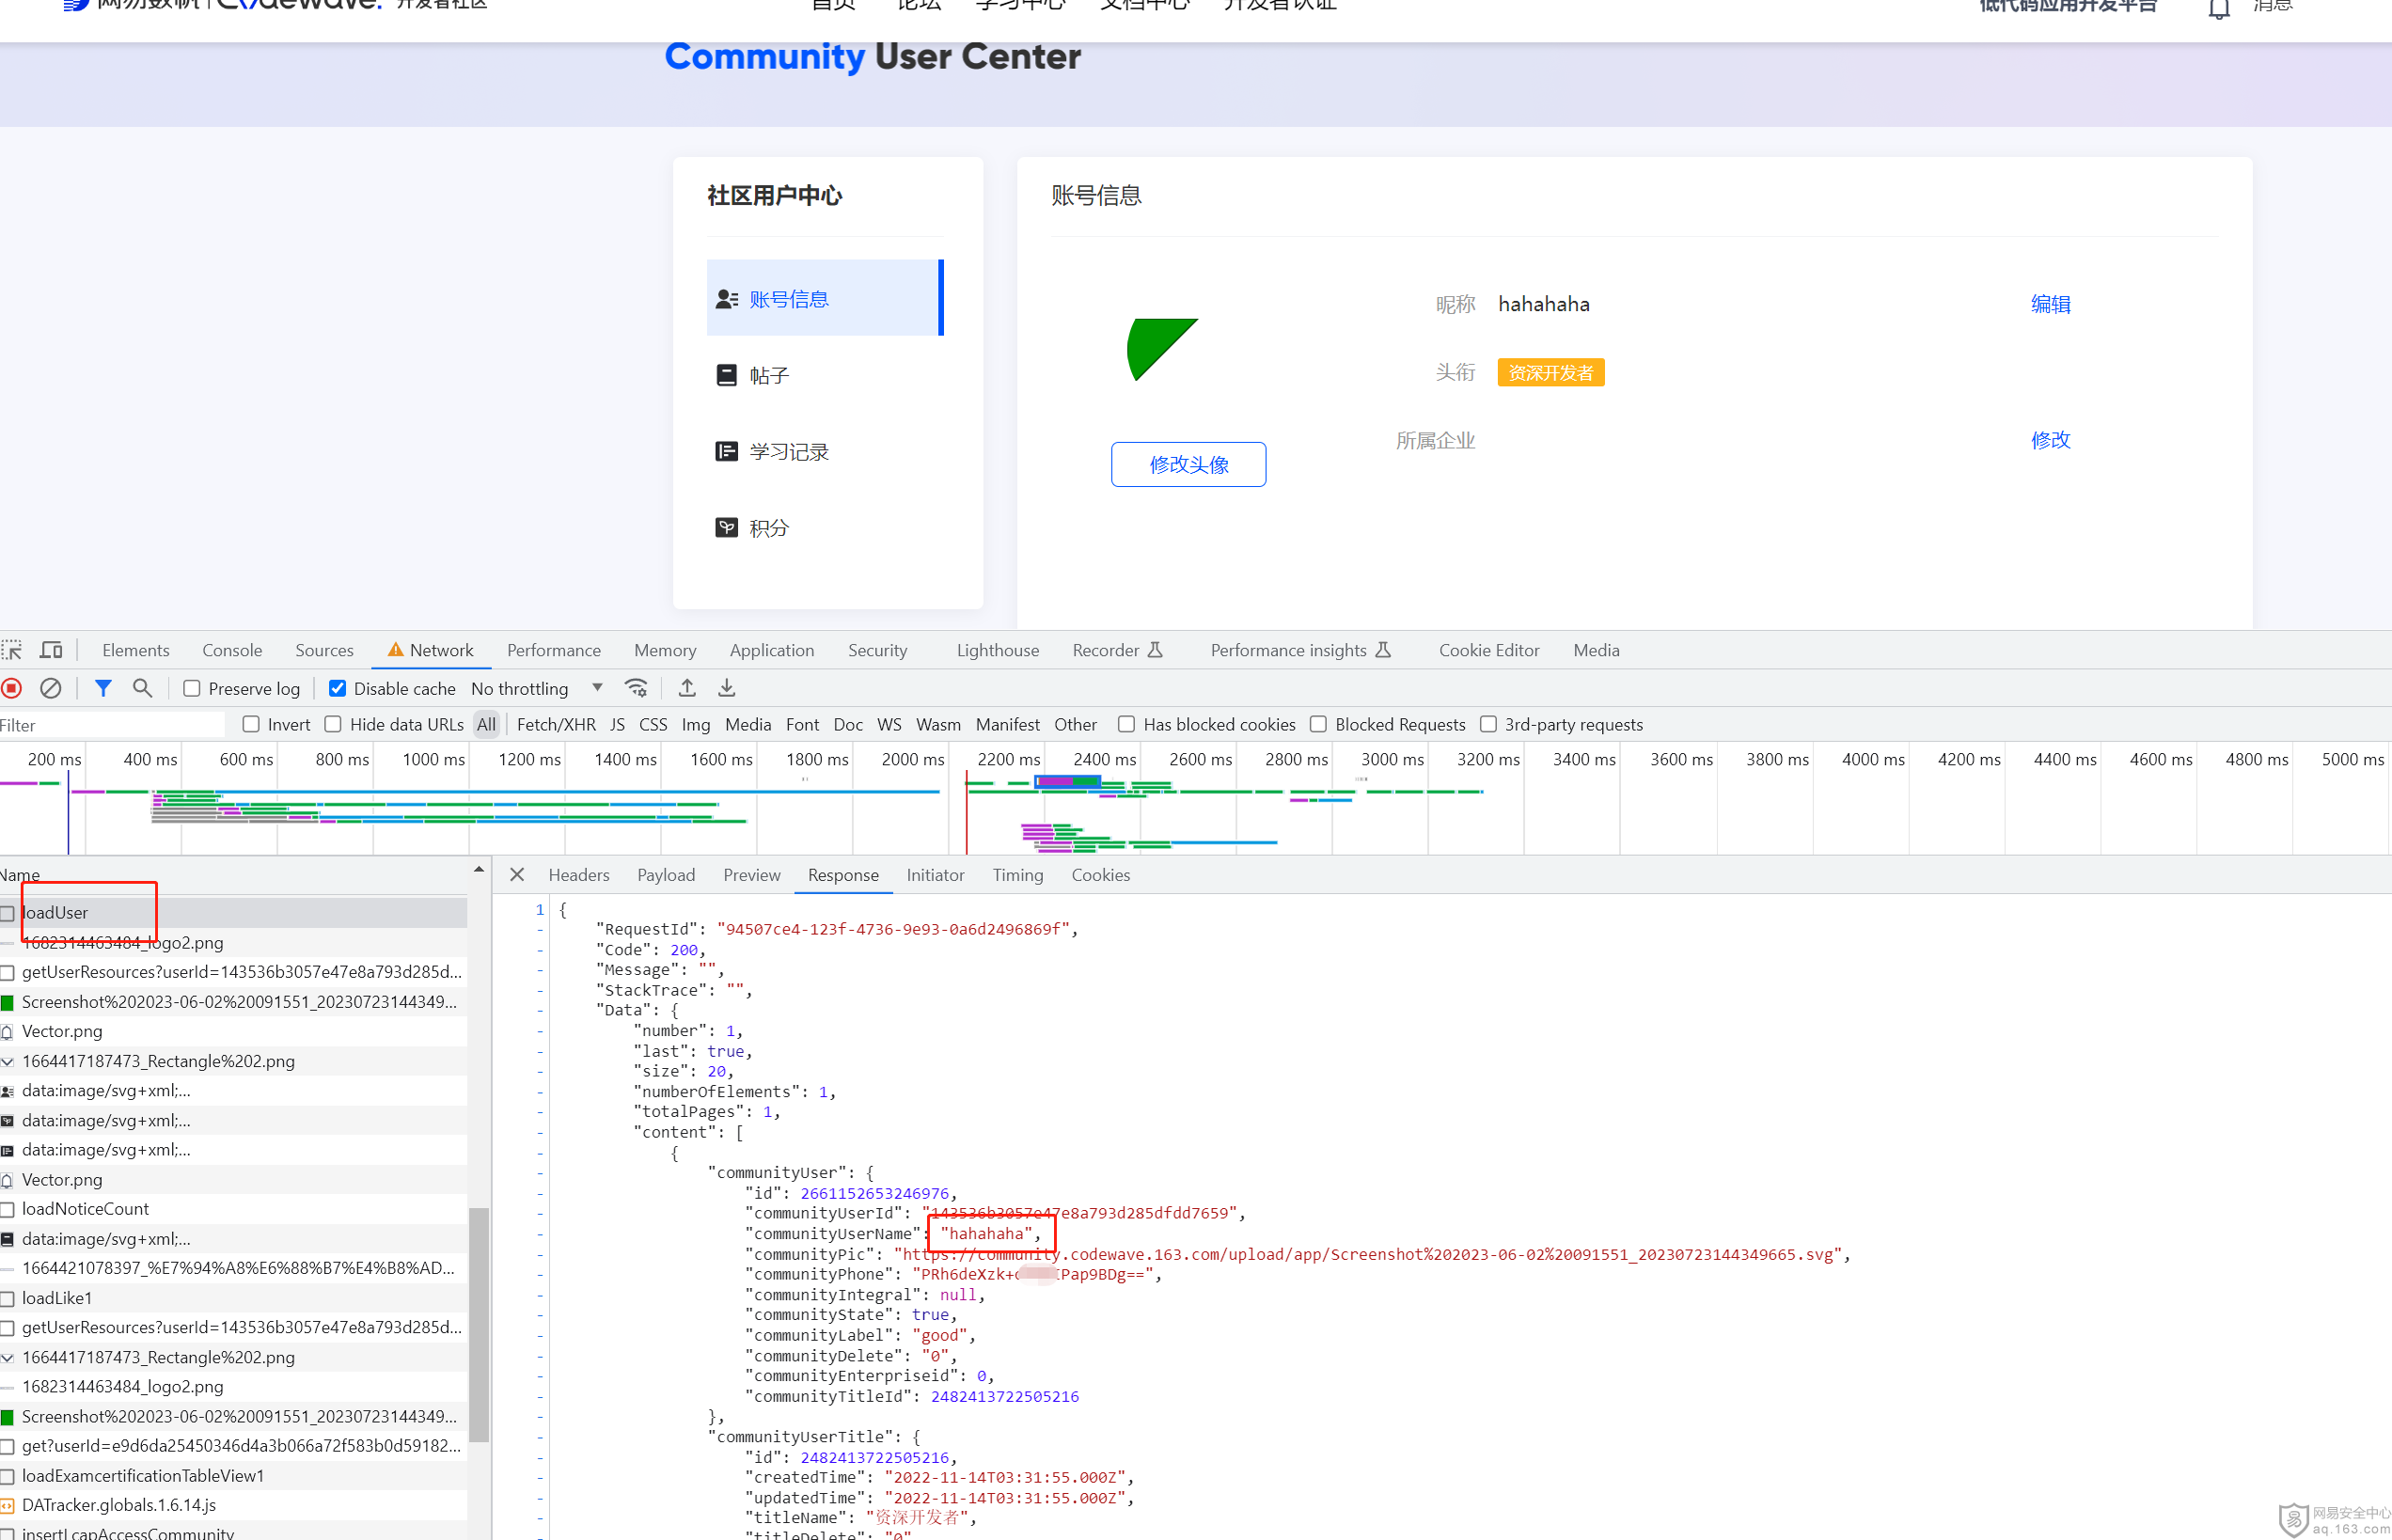This screenshot has width=2392, height=1540.
Task: Click the 积分 sidebar icon
Action: [727, 527]
